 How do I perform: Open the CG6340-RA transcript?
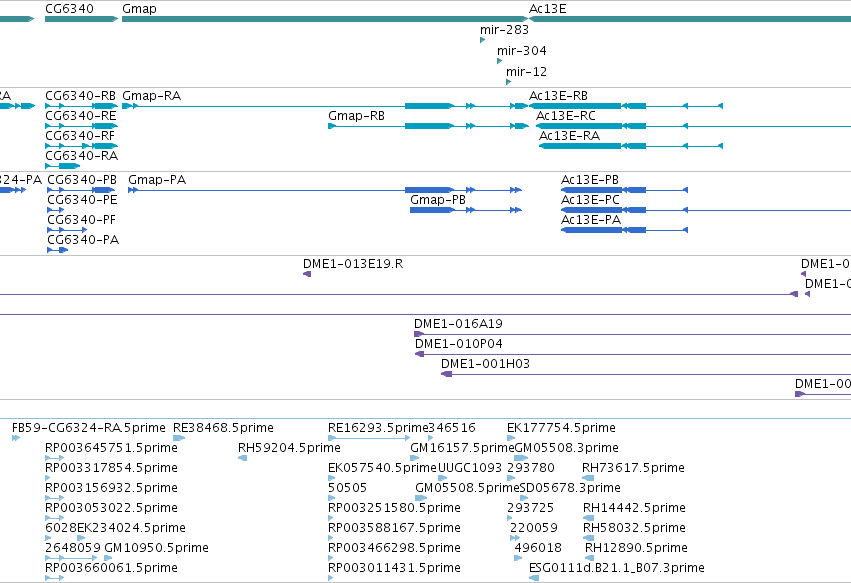62,166
